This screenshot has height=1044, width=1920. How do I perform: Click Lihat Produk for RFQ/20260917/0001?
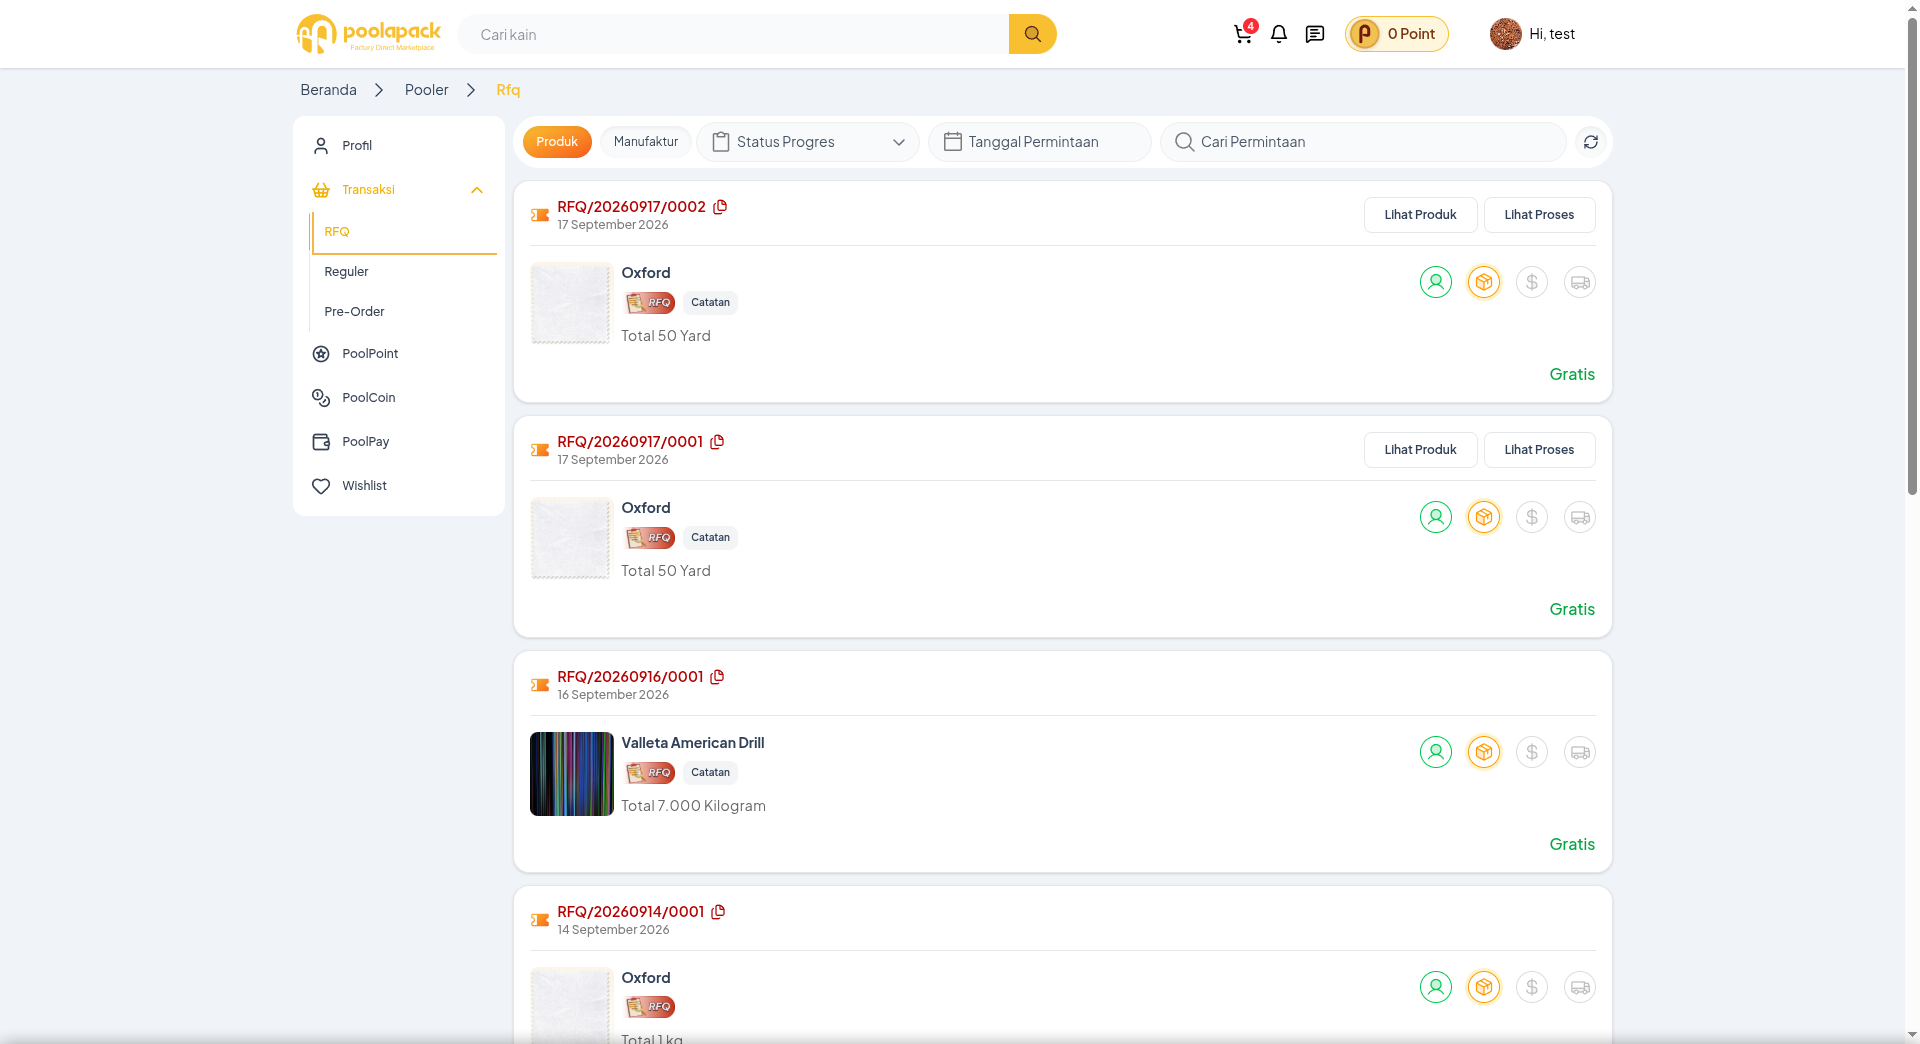tap(1421, 450)
